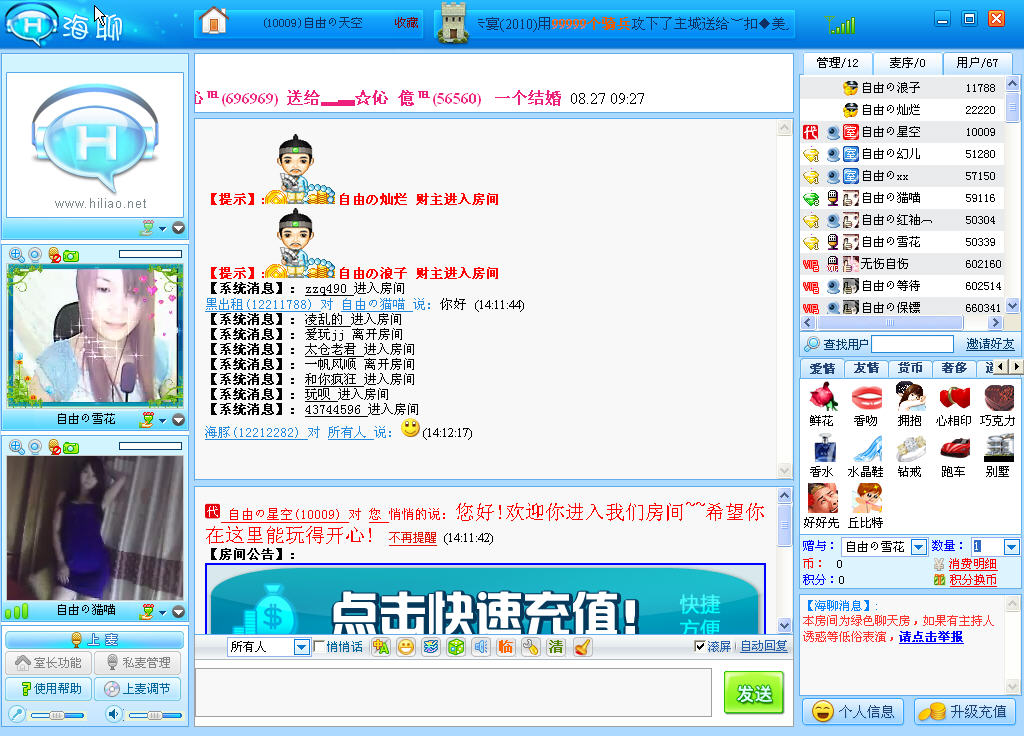Screen dimensions: 1024x736
Task: Take snapshot of 自由の雪花 video with camera icon
Action: tap(71, 255)
